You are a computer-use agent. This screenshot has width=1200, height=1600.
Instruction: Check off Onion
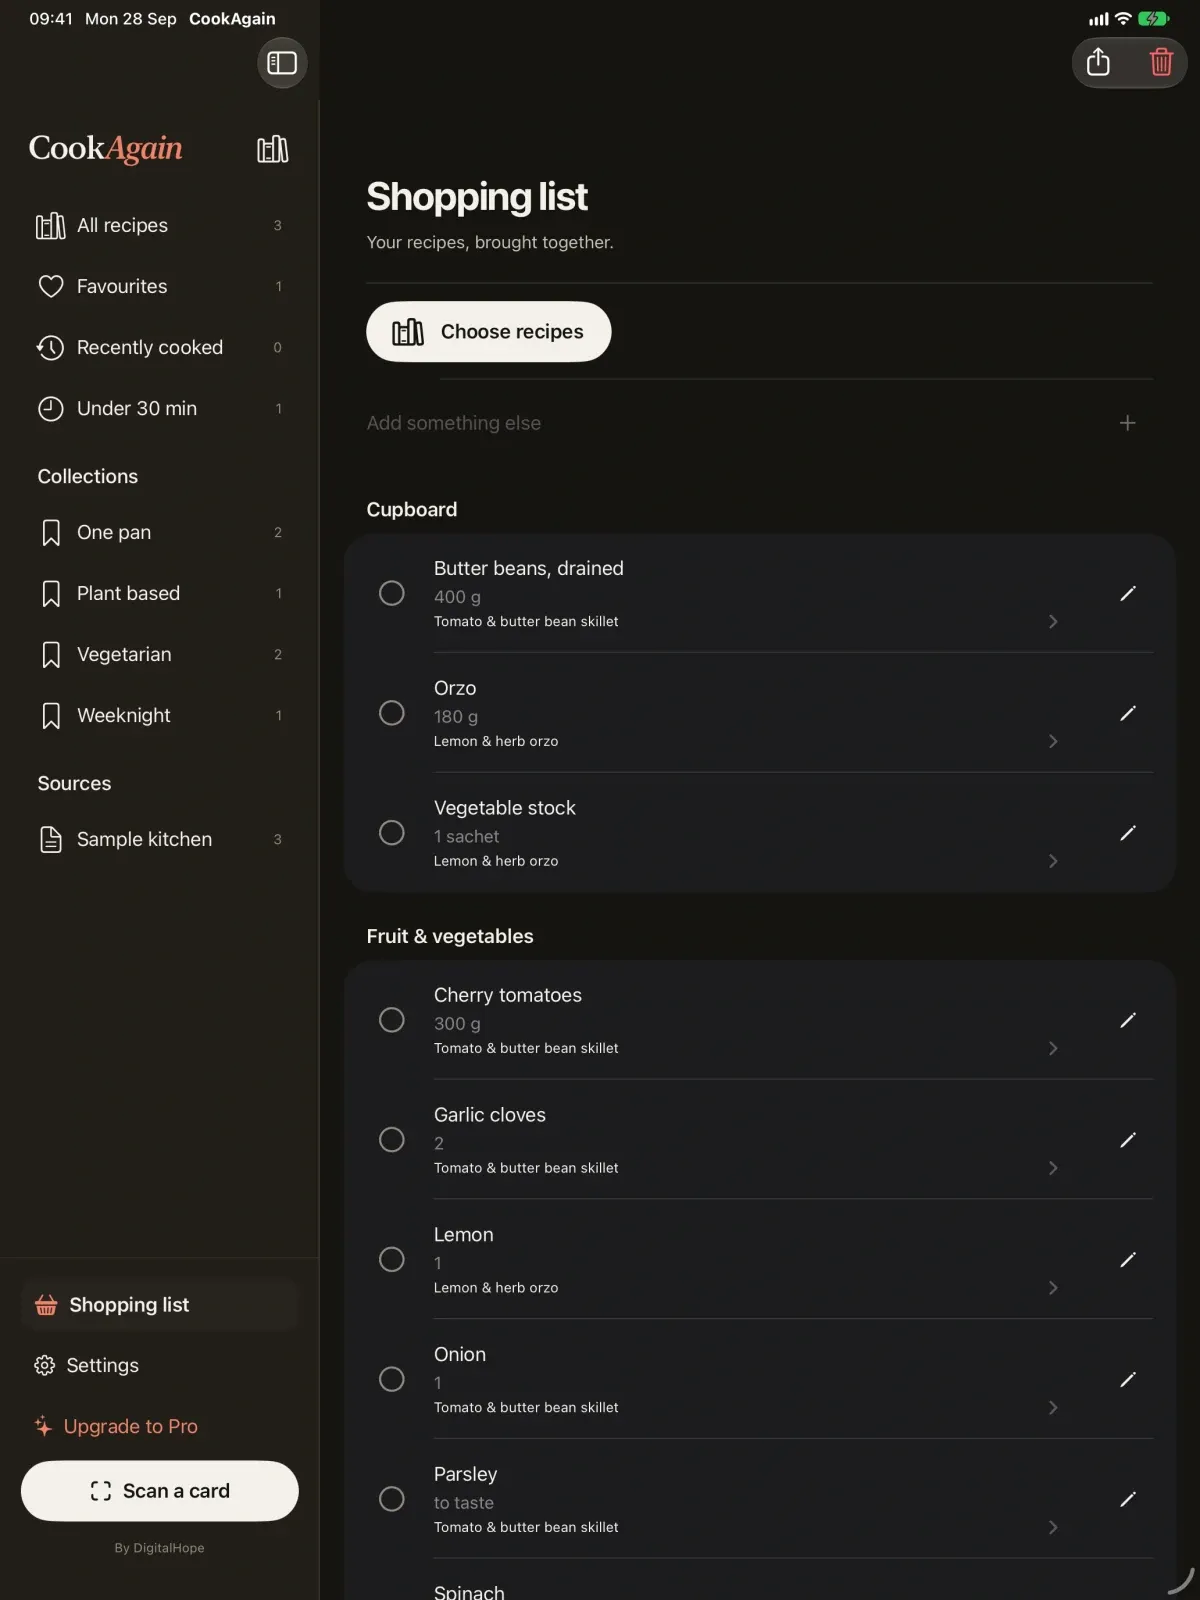coord(392,1379)
